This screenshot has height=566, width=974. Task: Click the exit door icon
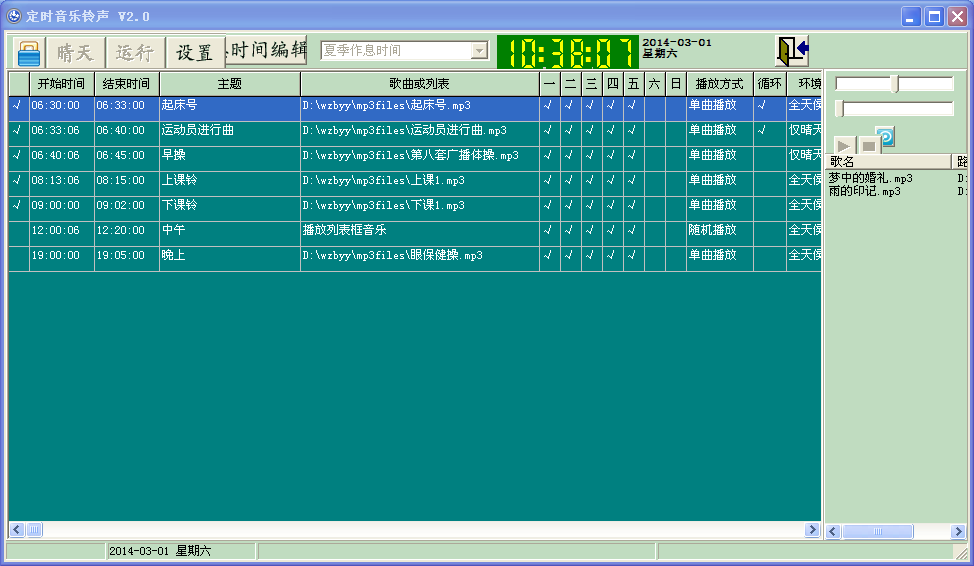(x=792, y=51)
